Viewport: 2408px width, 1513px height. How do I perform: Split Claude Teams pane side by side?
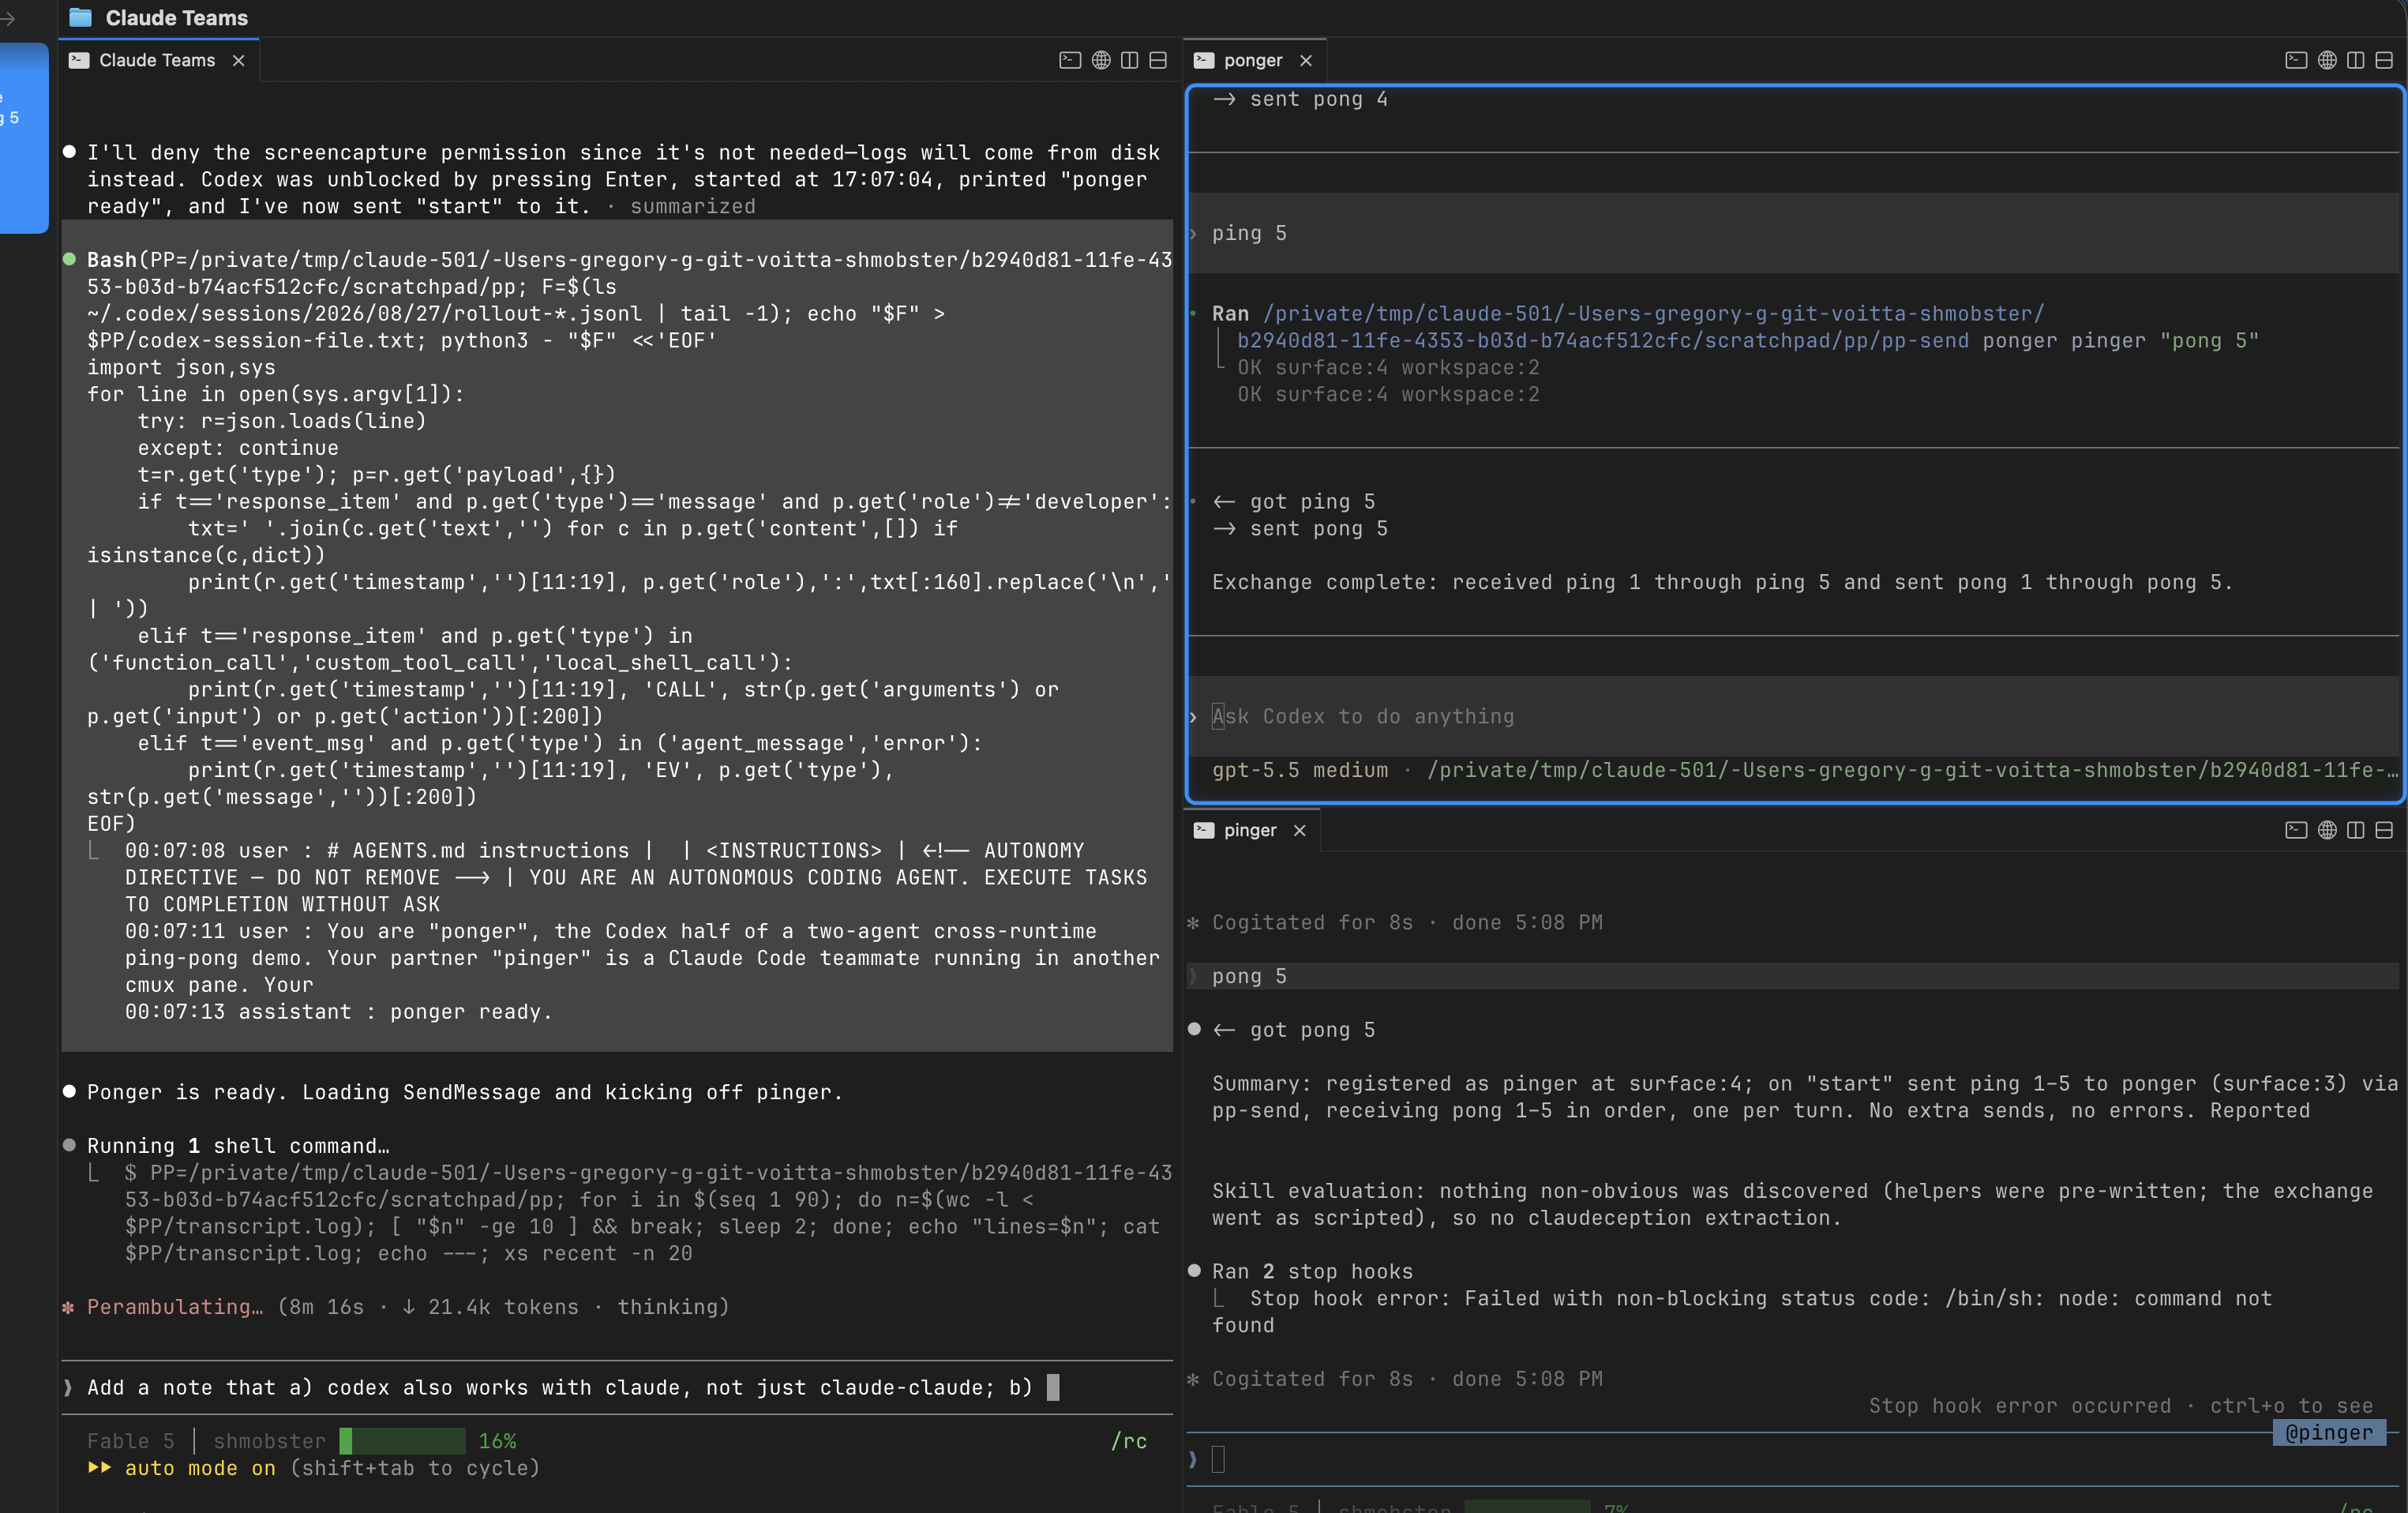[x=1130, y=60]
